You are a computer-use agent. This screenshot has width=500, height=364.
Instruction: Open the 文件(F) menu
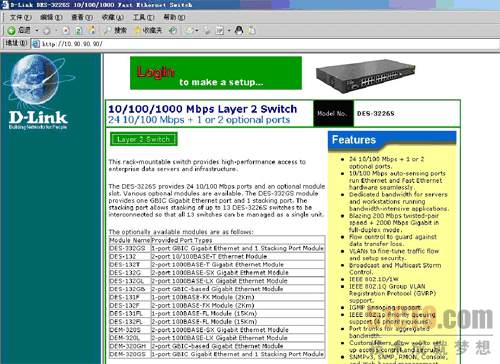21,17
